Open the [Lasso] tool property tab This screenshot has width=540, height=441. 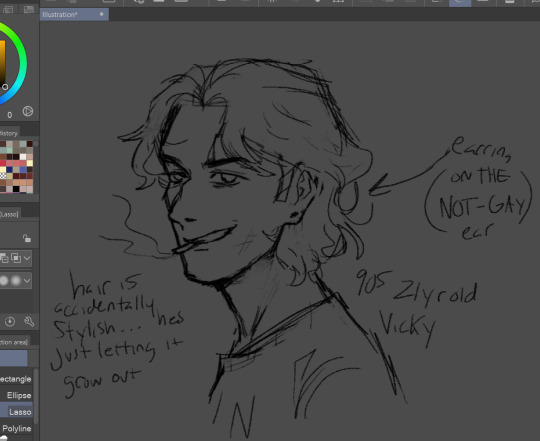(9, 214)
